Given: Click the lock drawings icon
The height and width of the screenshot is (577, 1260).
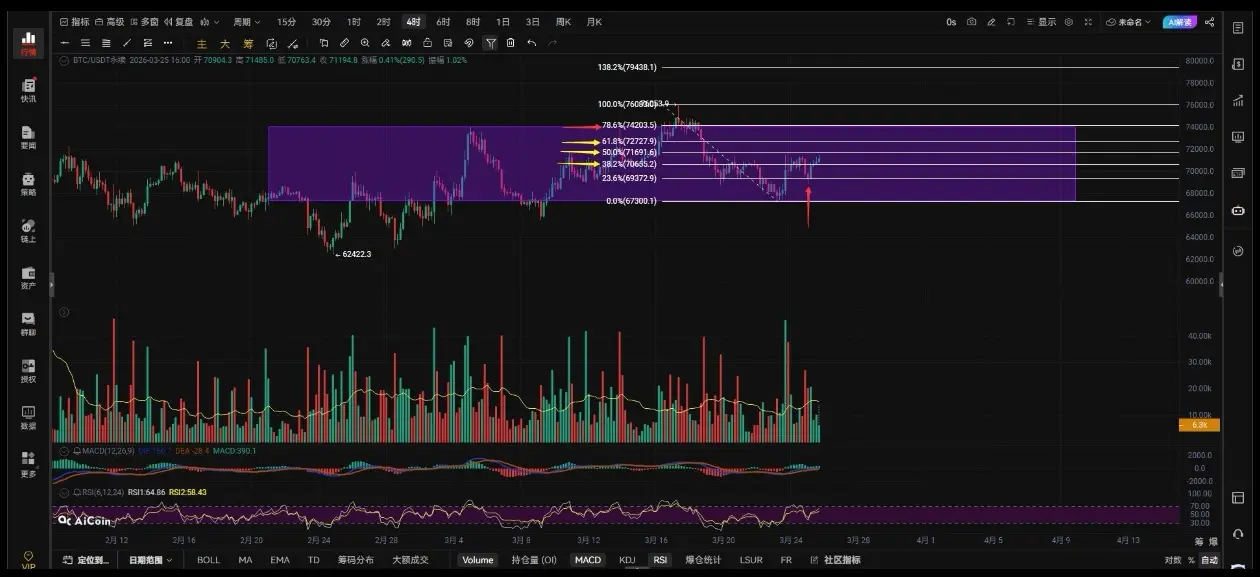Looking at the screenshot, I should pyautogui.click(x=428, y=43).
